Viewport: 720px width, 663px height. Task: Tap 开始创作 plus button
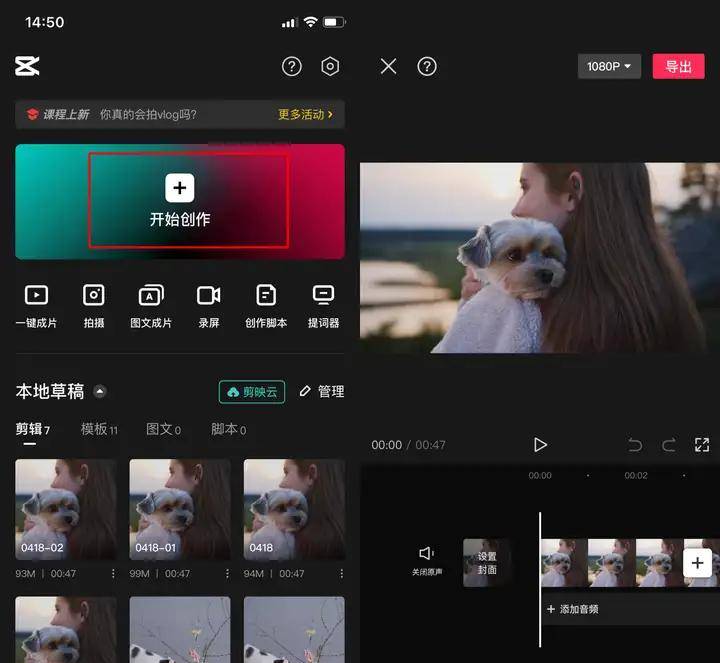(x=180, y=188)
